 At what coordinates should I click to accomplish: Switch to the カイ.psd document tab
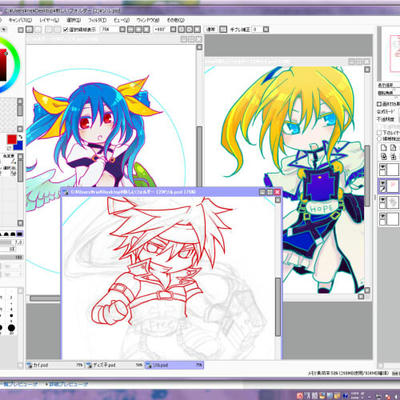coord(55,365)
